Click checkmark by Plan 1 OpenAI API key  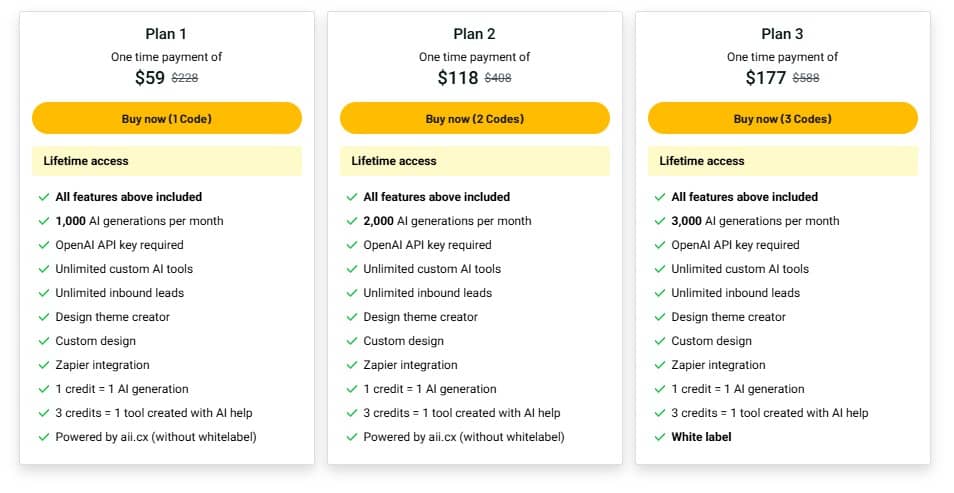[x=44, y=245]
